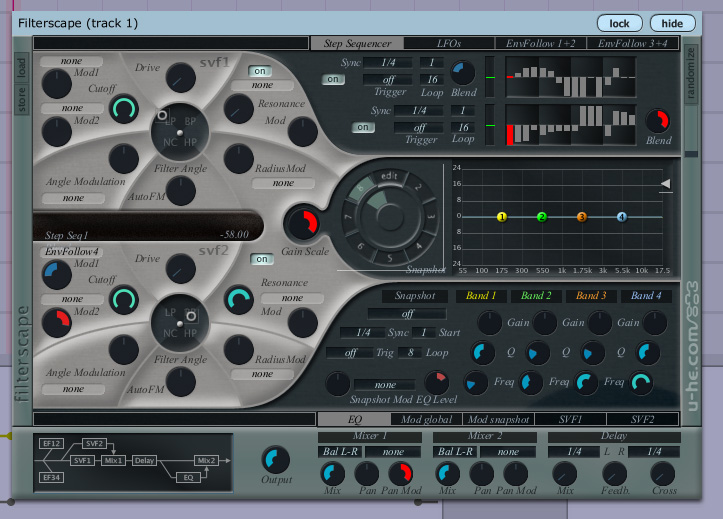Toggle second step sequencer on switch
The height and width of the screenshot is (519, 723).
click(363, 127)
